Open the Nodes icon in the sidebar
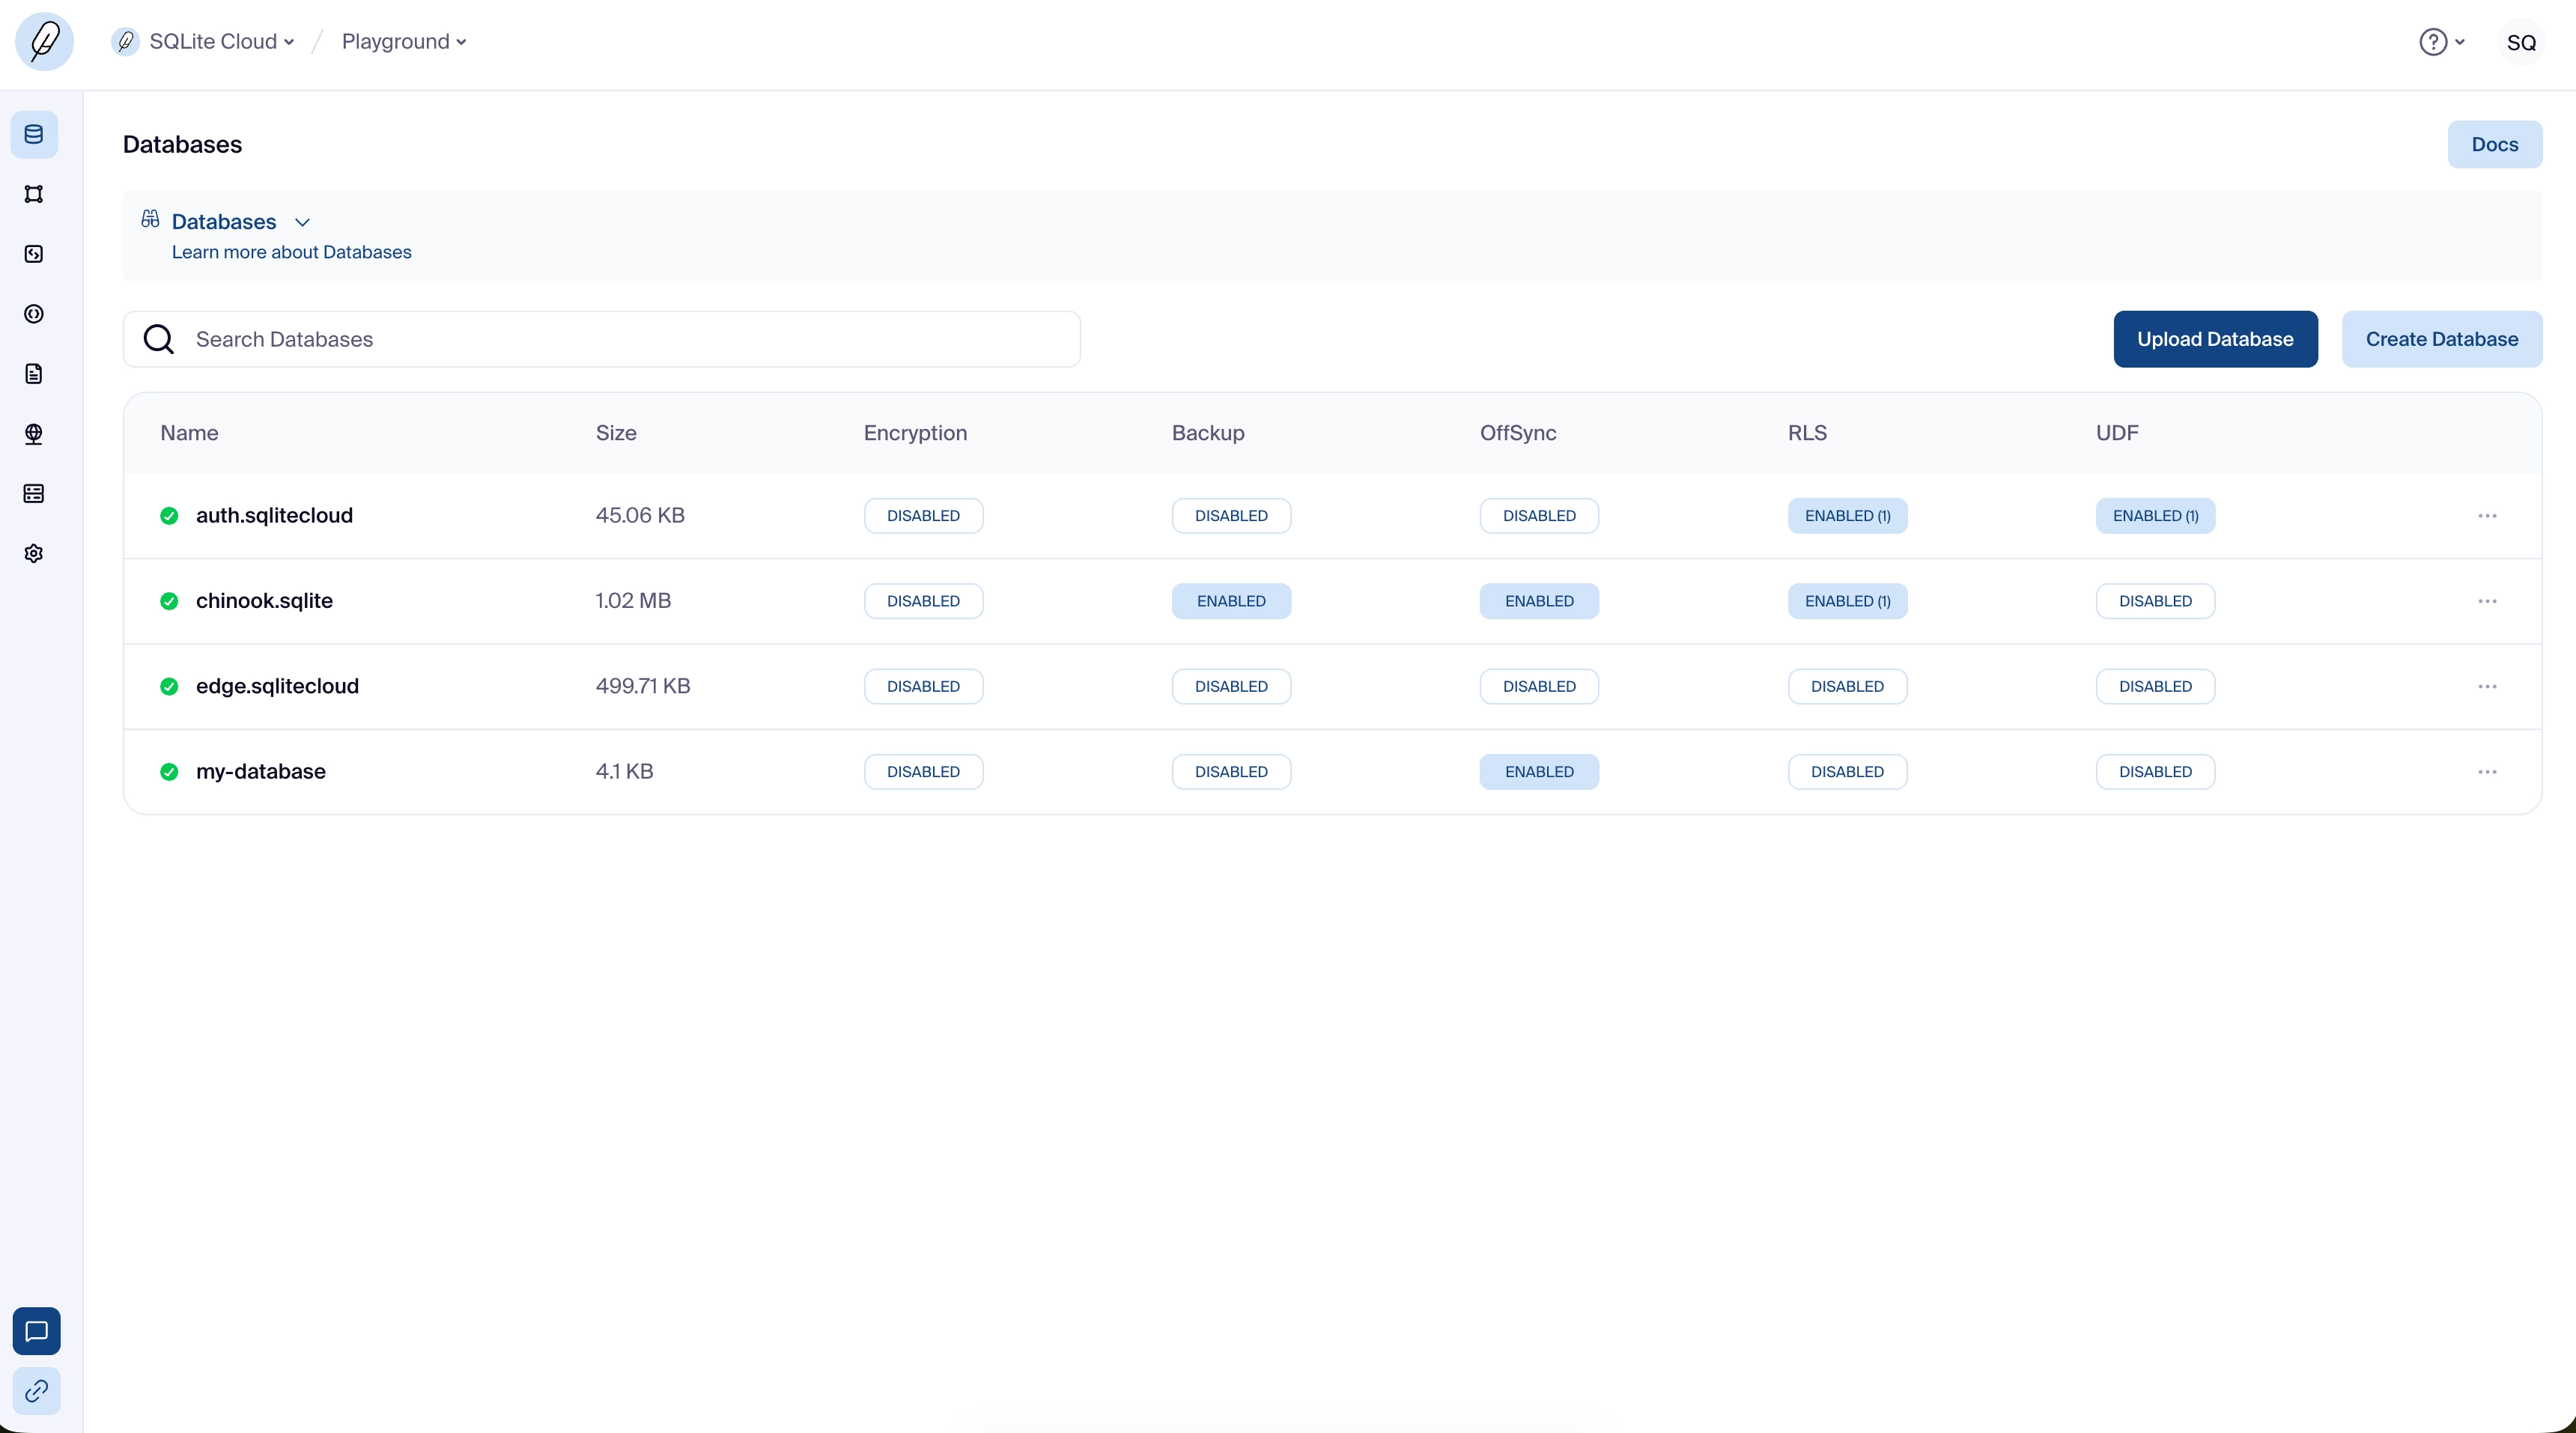The width and height of the screenshot is (2576, 1433). click(34, 194)
